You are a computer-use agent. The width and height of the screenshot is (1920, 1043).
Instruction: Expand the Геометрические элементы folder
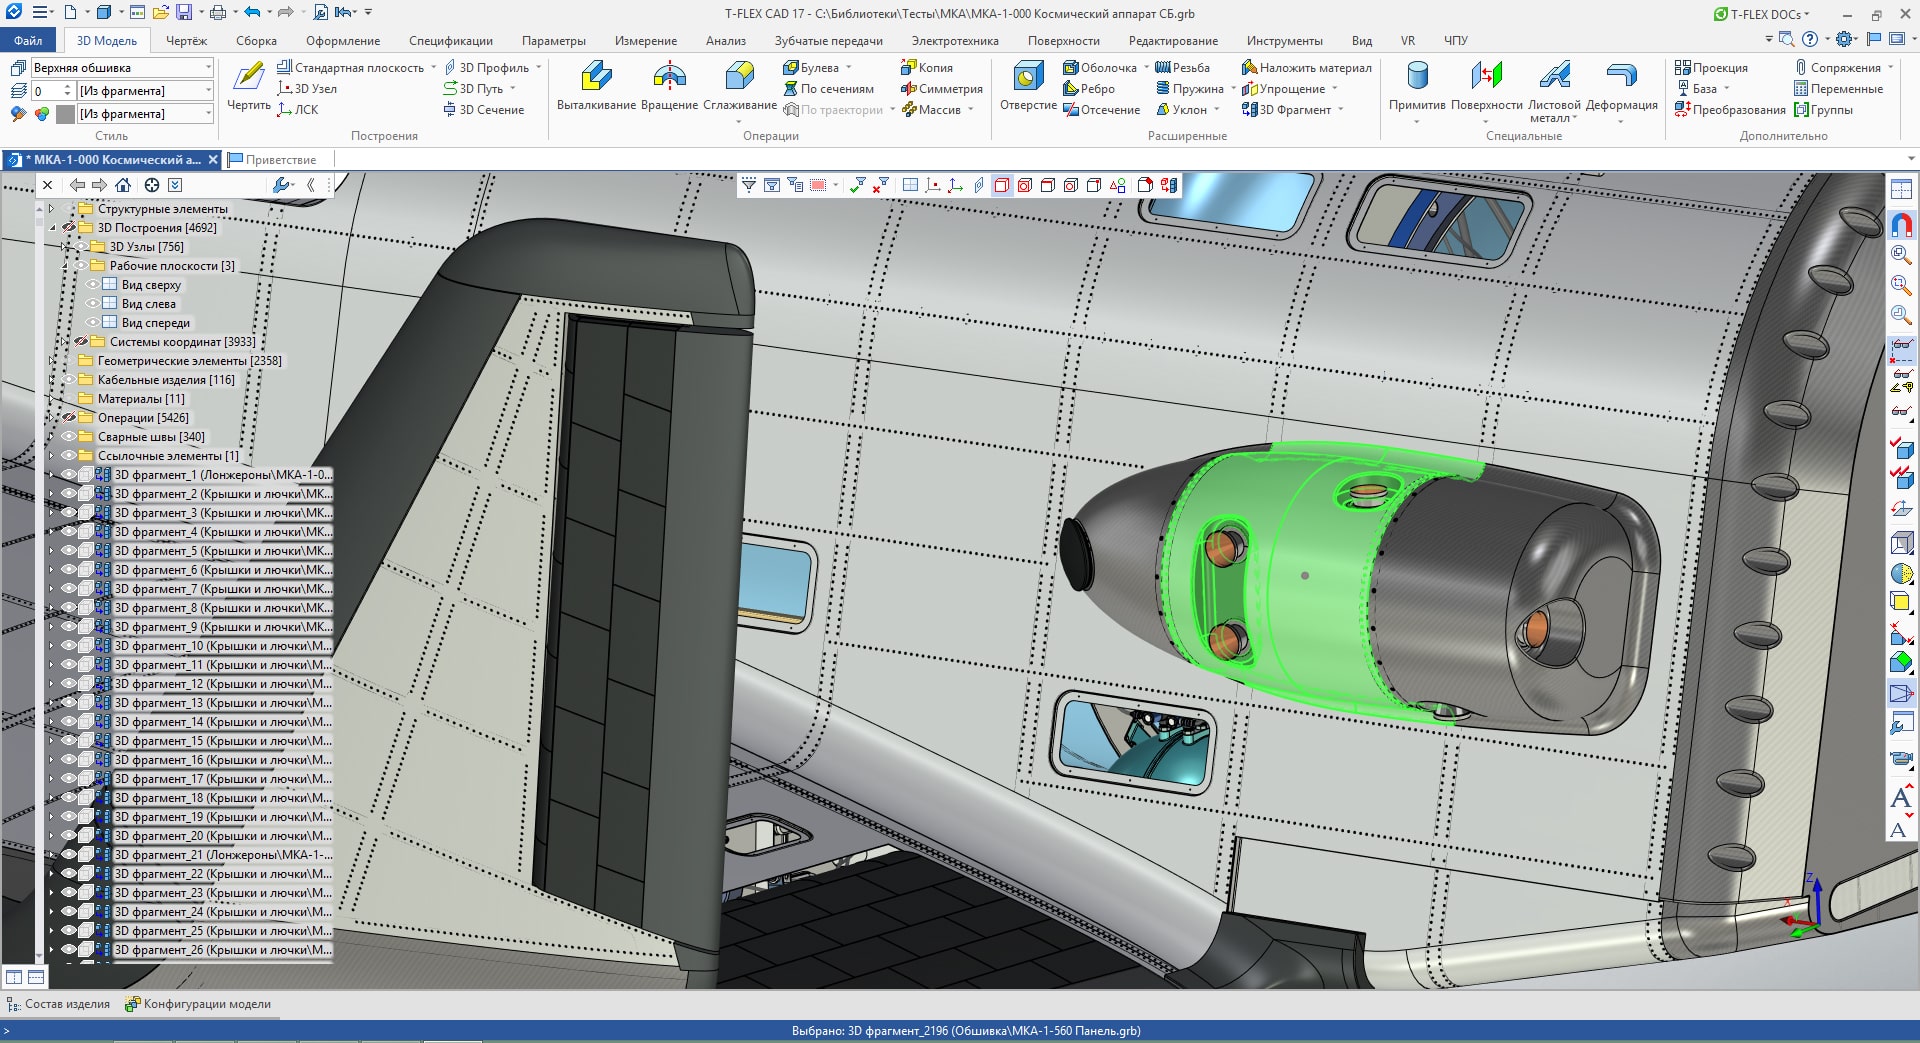52,361
